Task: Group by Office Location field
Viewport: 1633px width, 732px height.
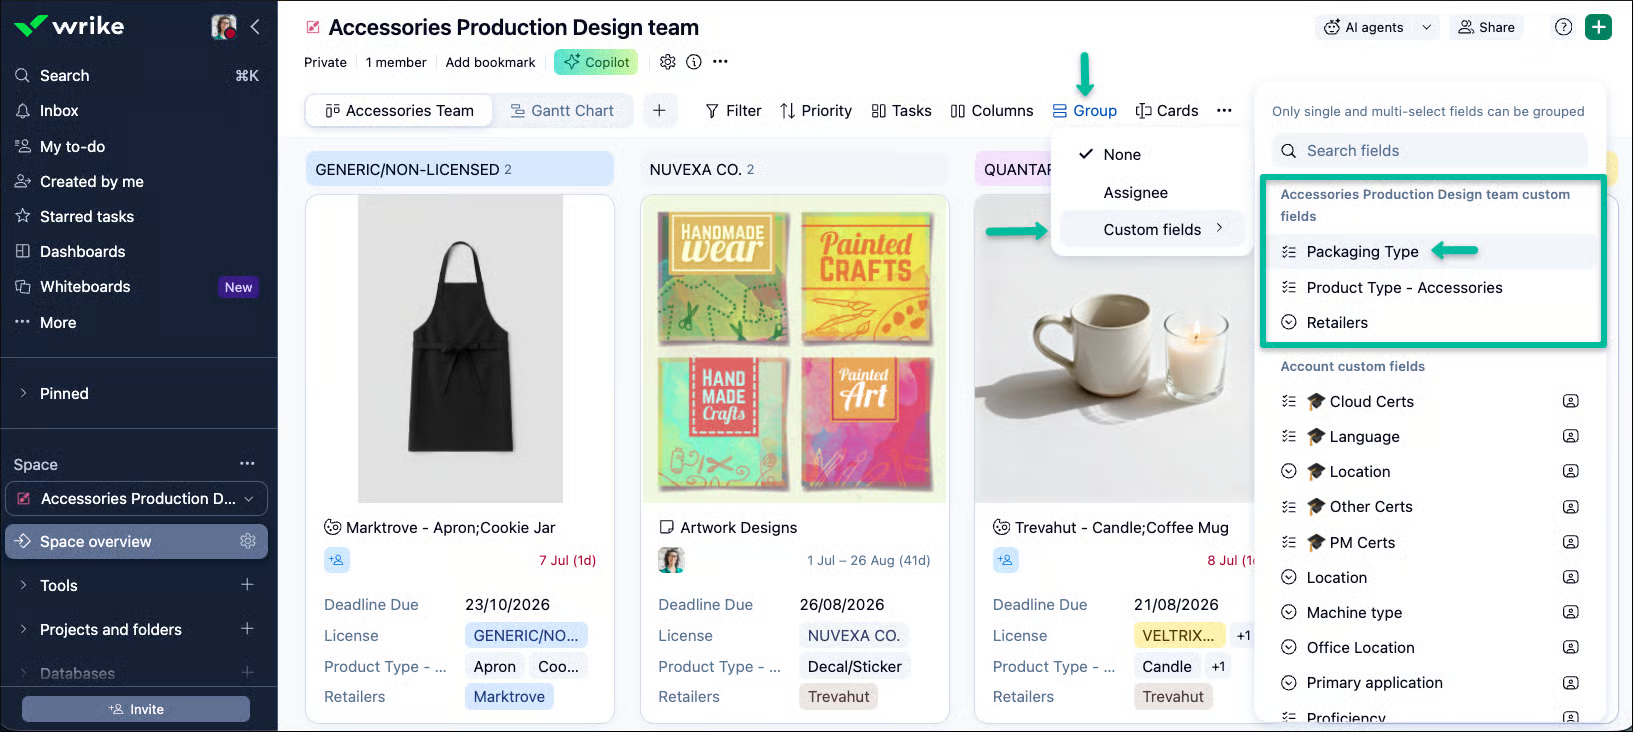Action: point(1430,647)
